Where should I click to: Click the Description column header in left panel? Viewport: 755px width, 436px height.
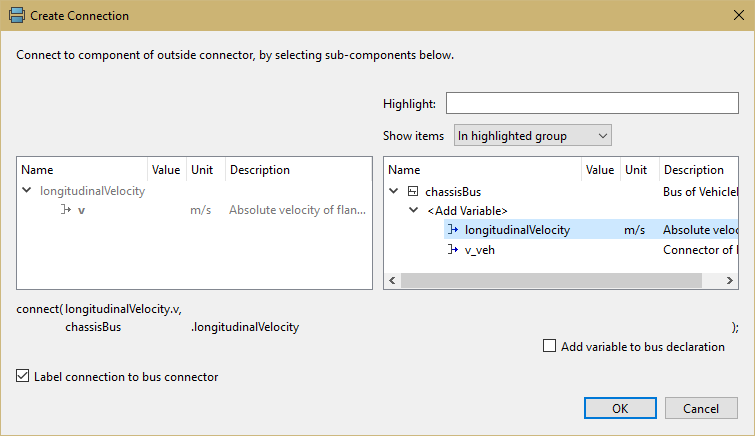(x=260, y=170)
